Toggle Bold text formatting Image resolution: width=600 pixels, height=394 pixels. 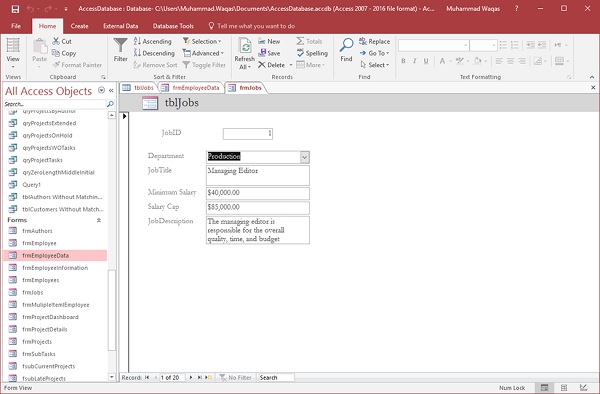403,61
